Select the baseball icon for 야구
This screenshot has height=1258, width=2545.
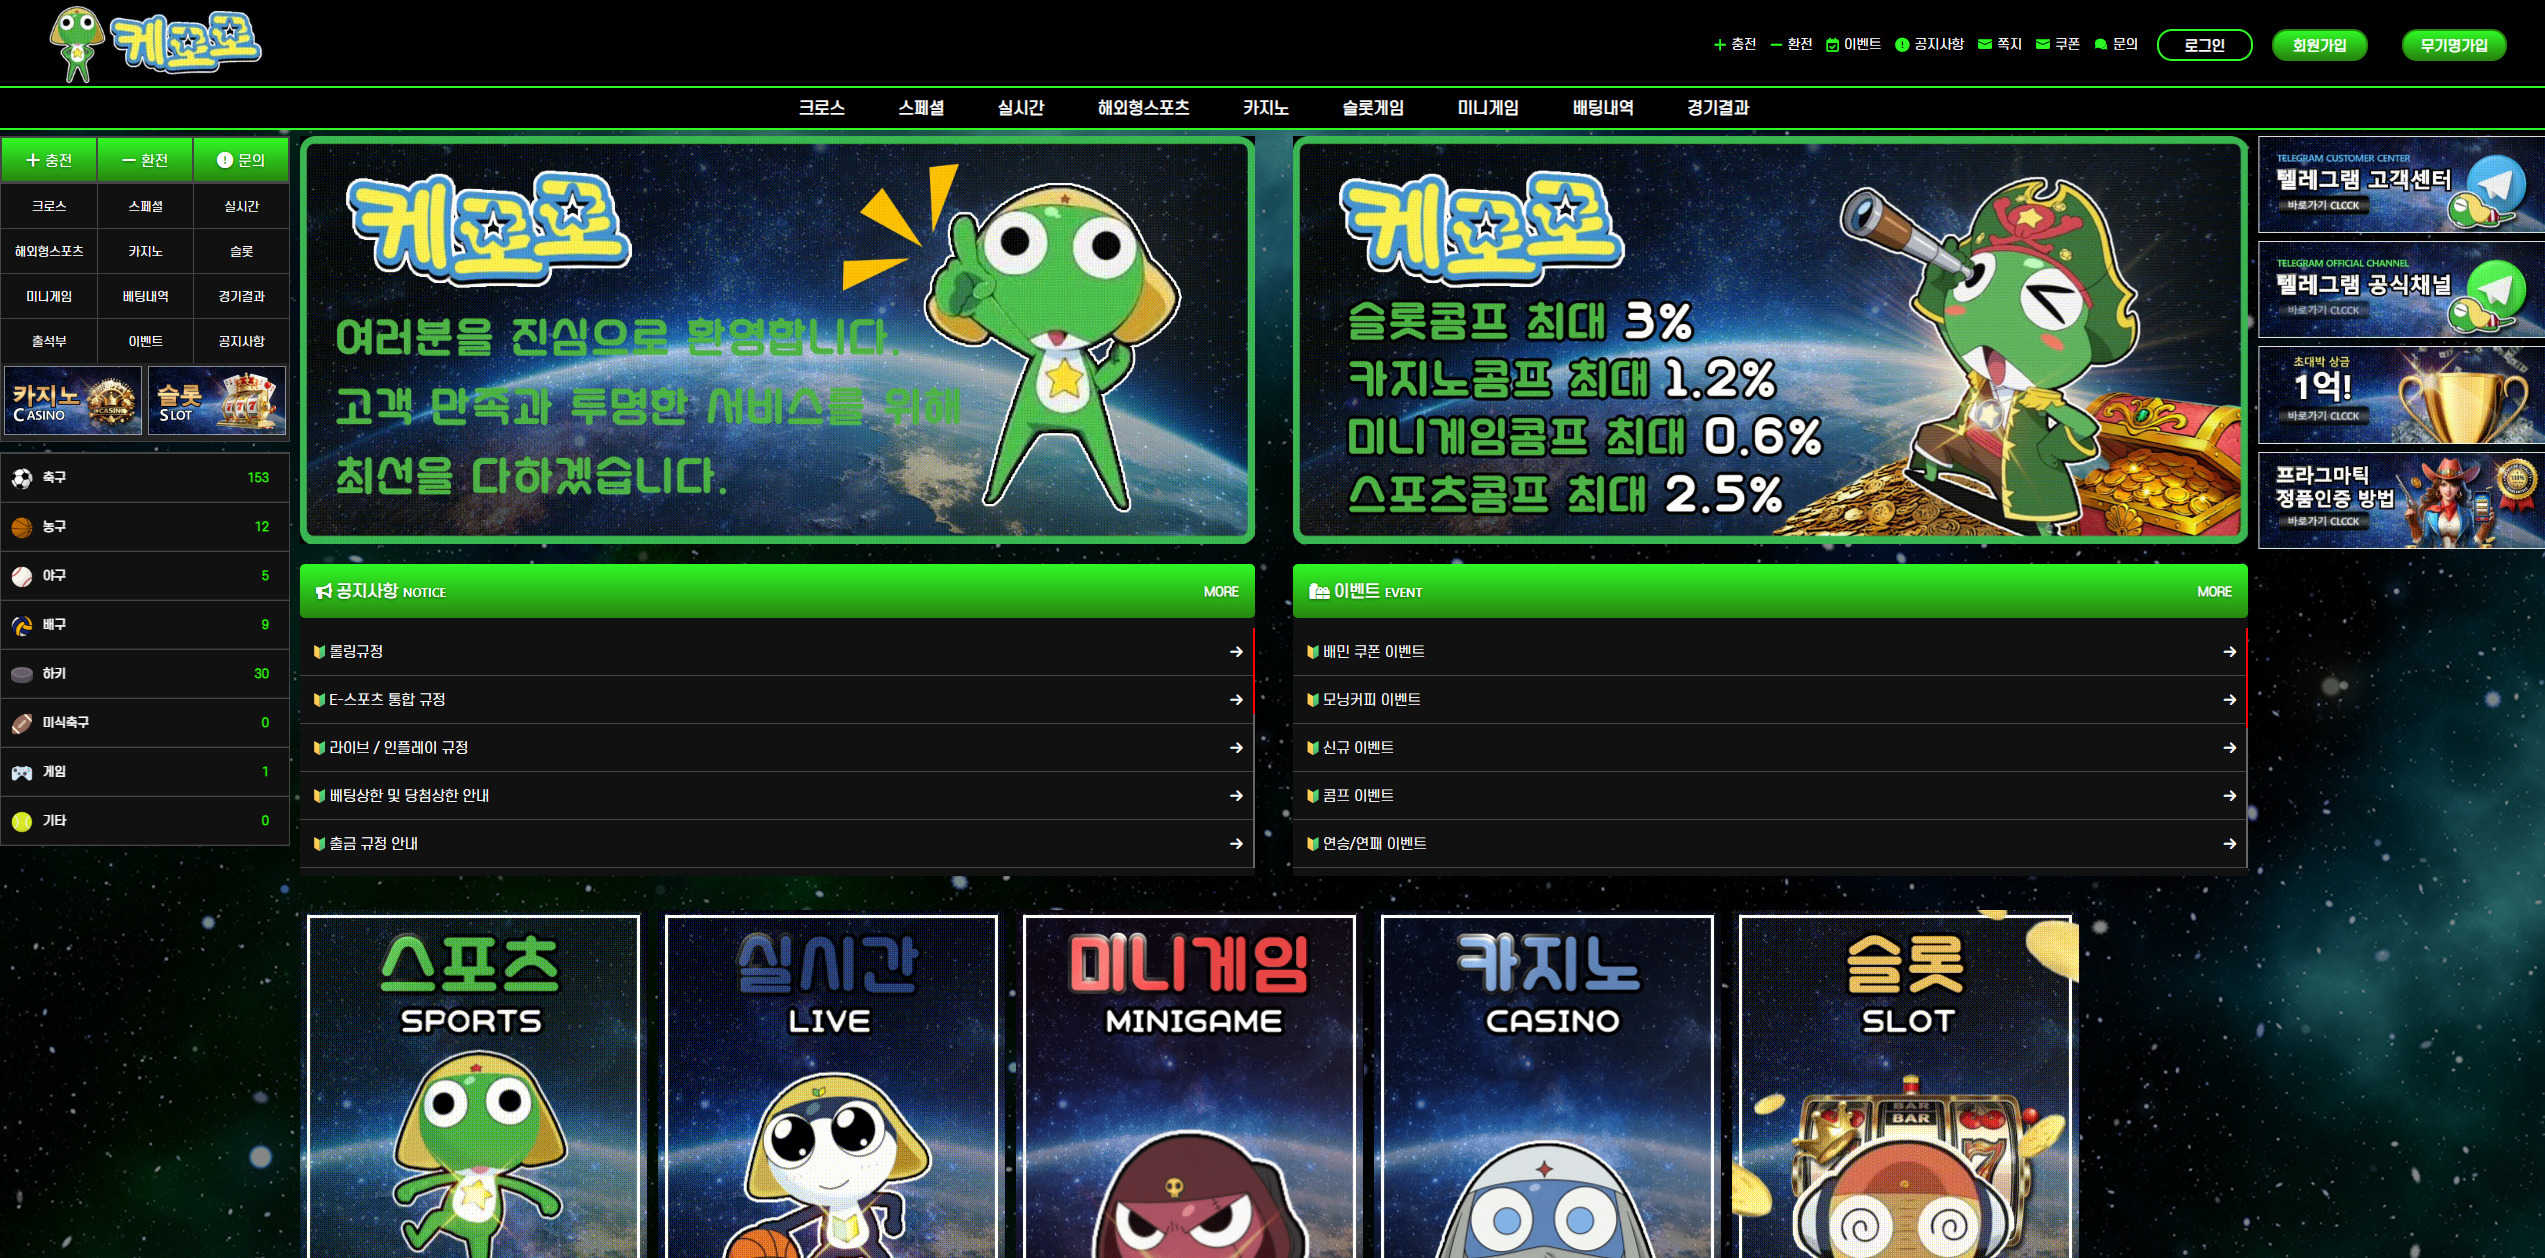click(x=22, y=576)
